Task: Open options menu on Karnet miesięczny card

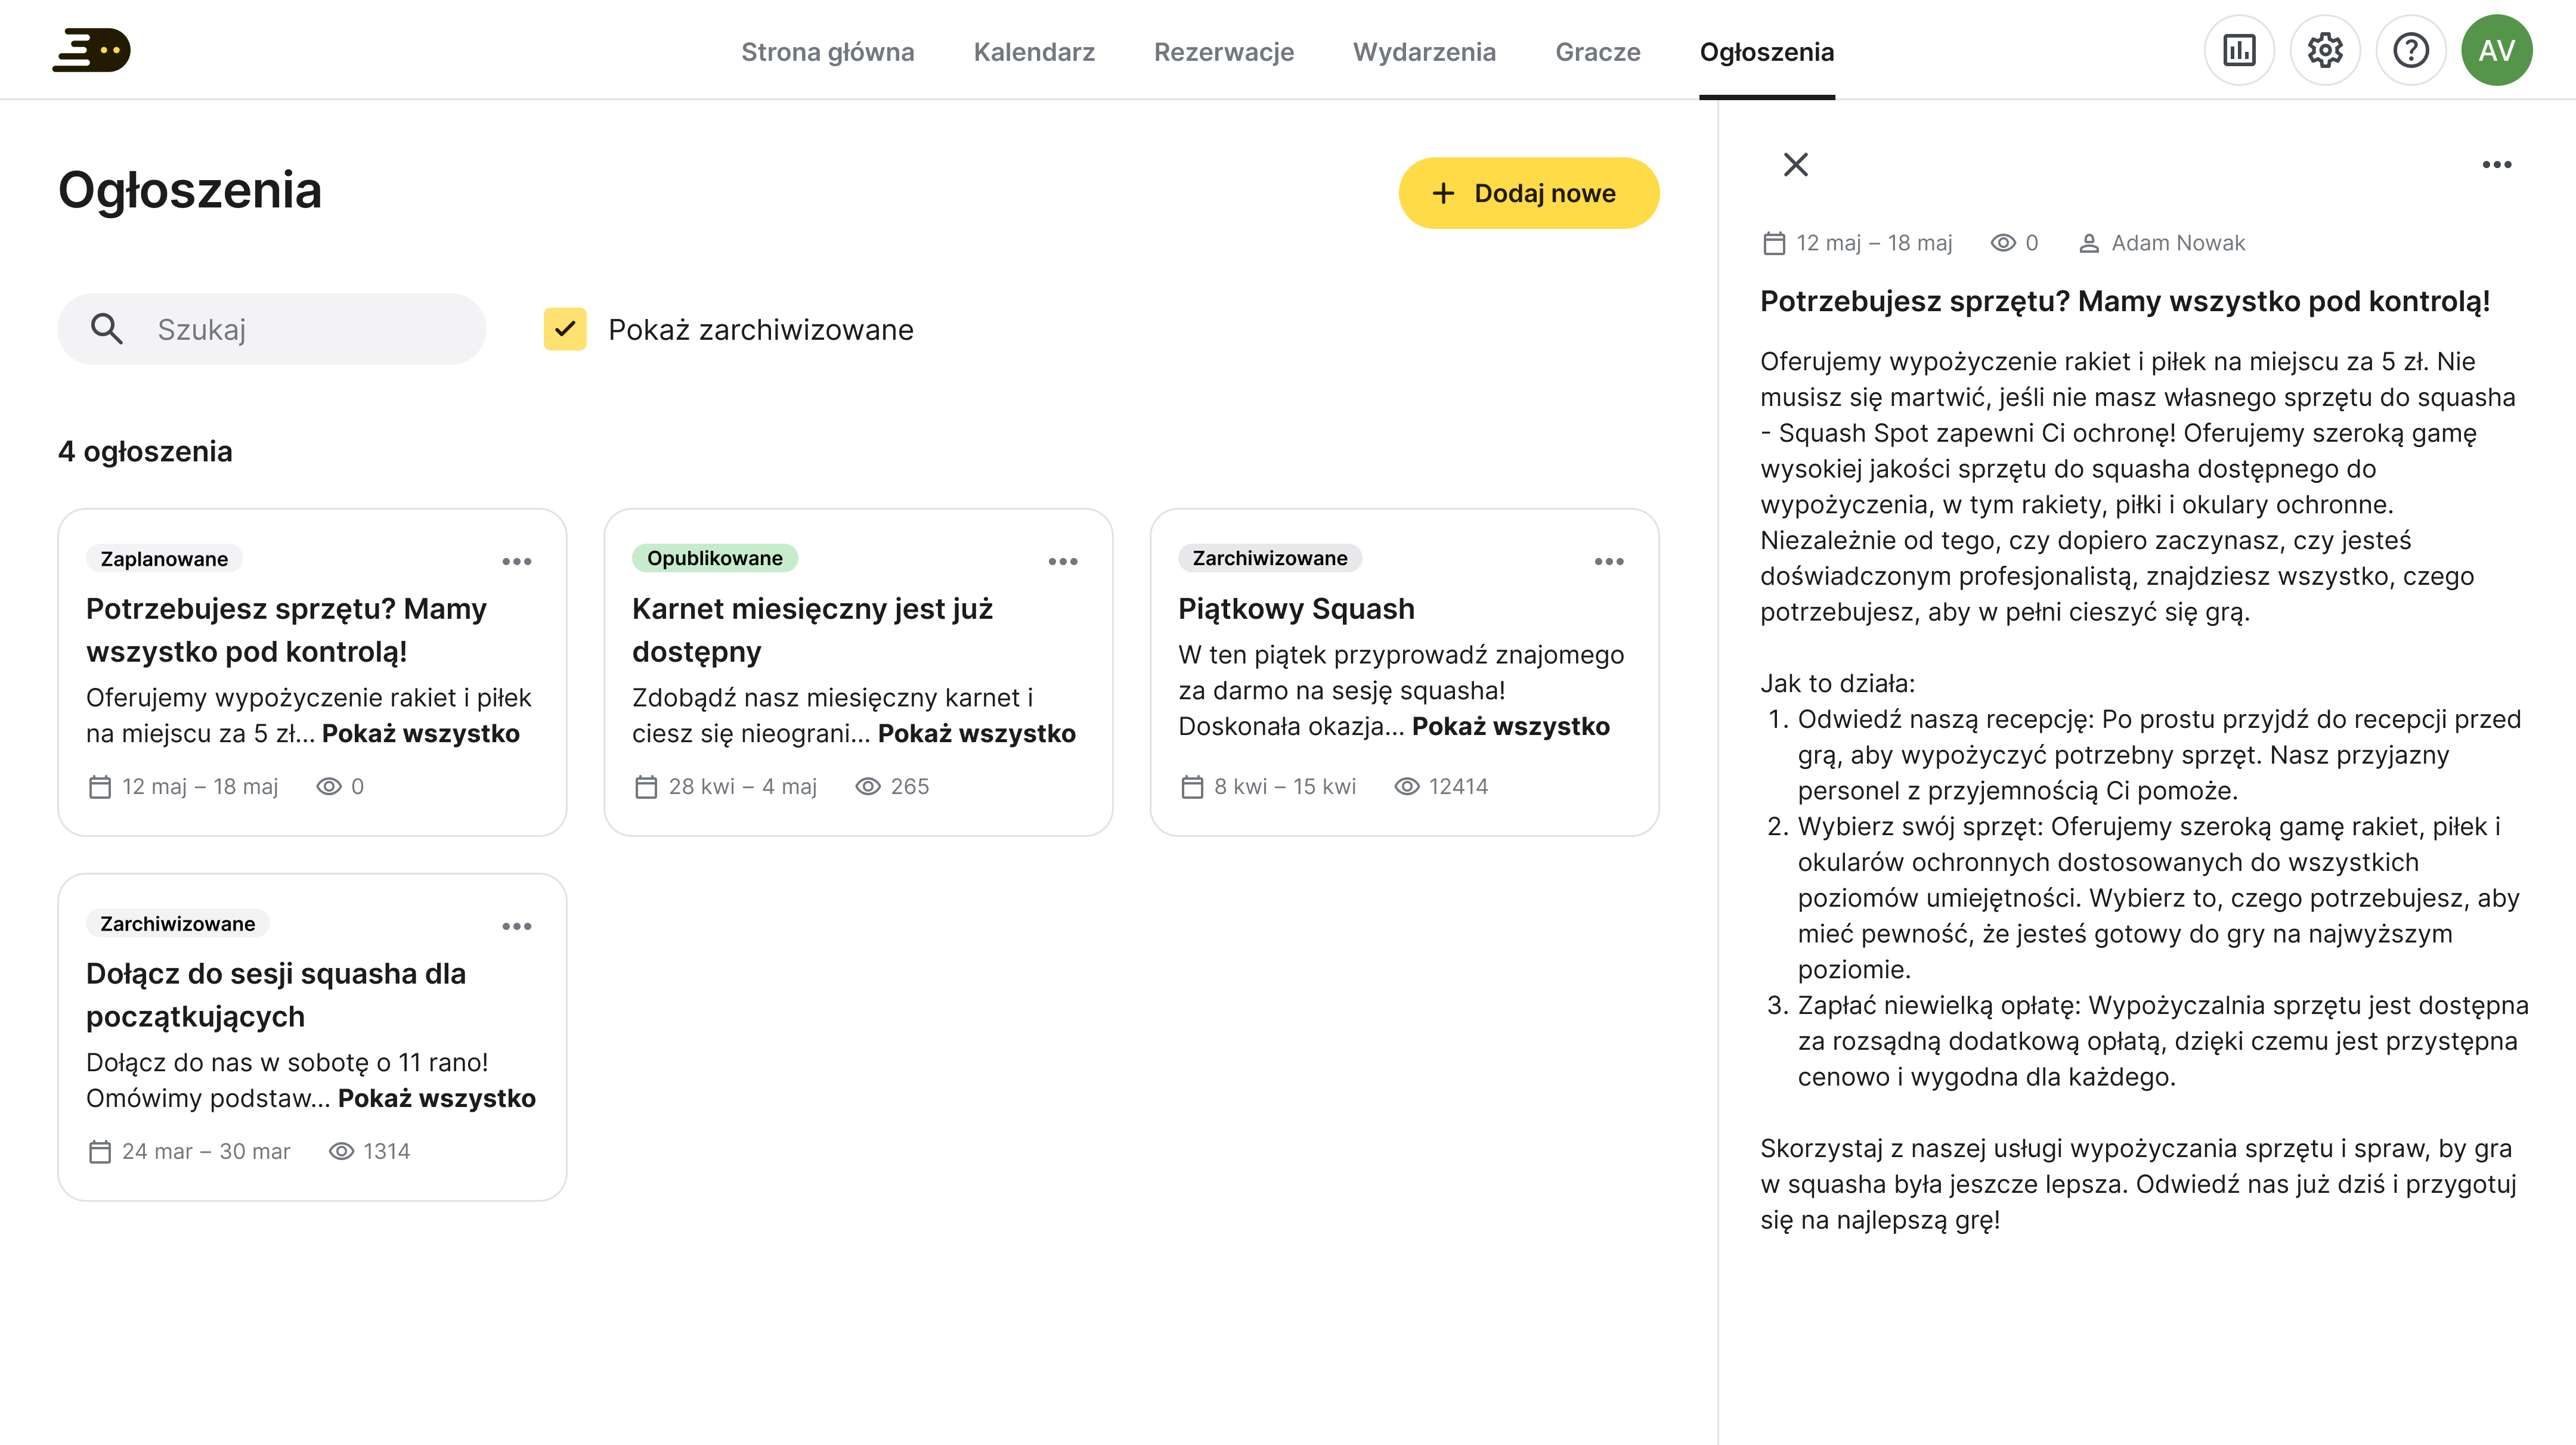Action: coord(1063,561)
